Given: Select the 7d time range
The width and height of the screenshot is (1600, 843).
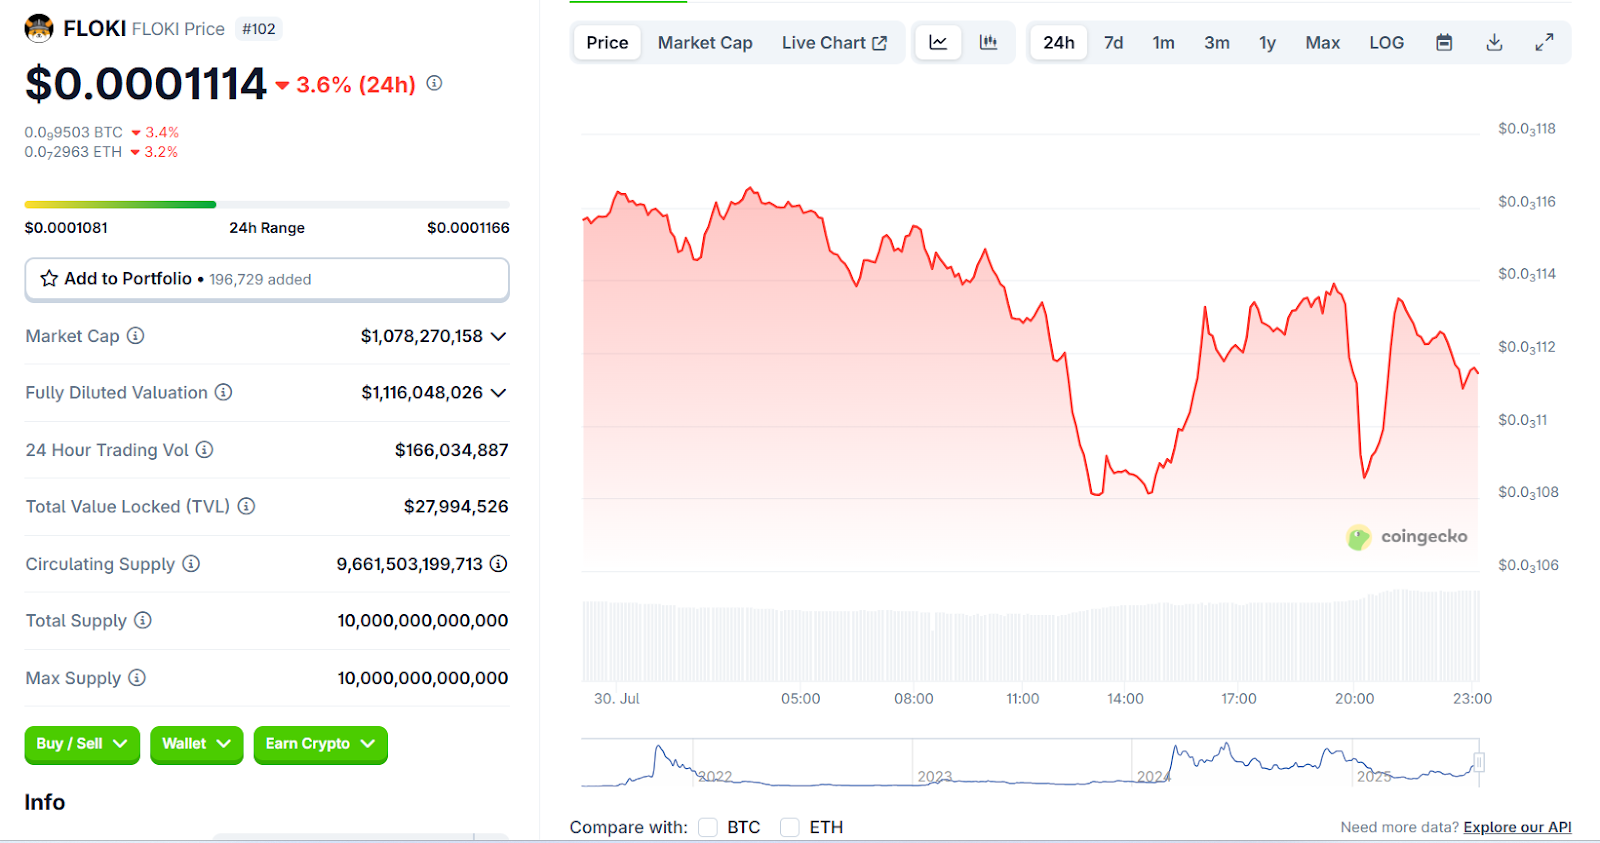Looking at the screenshot, I should [1113, 42].
